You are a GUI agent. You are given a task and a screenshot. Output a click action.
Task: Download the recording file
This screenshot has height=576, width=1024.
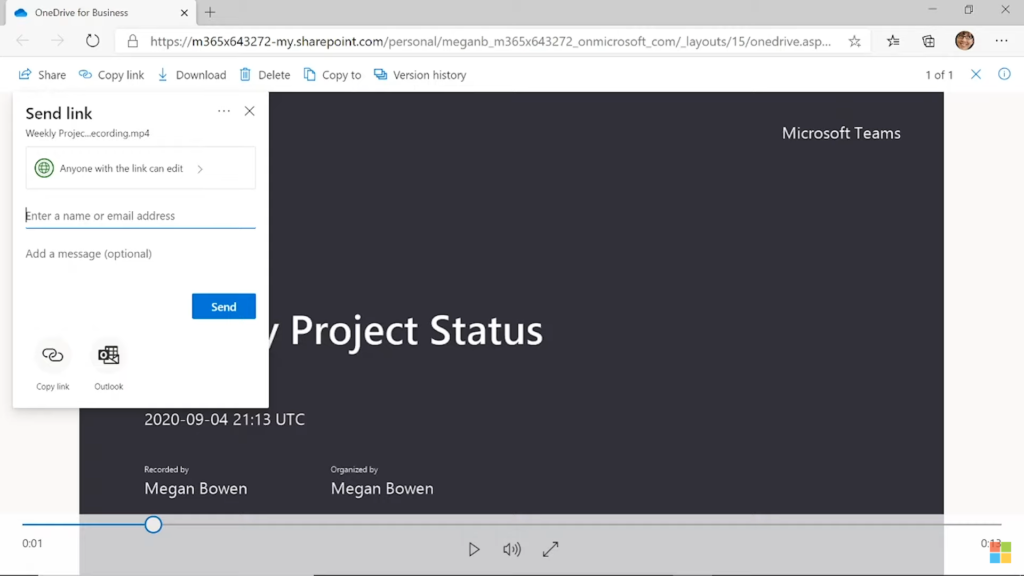192,75
